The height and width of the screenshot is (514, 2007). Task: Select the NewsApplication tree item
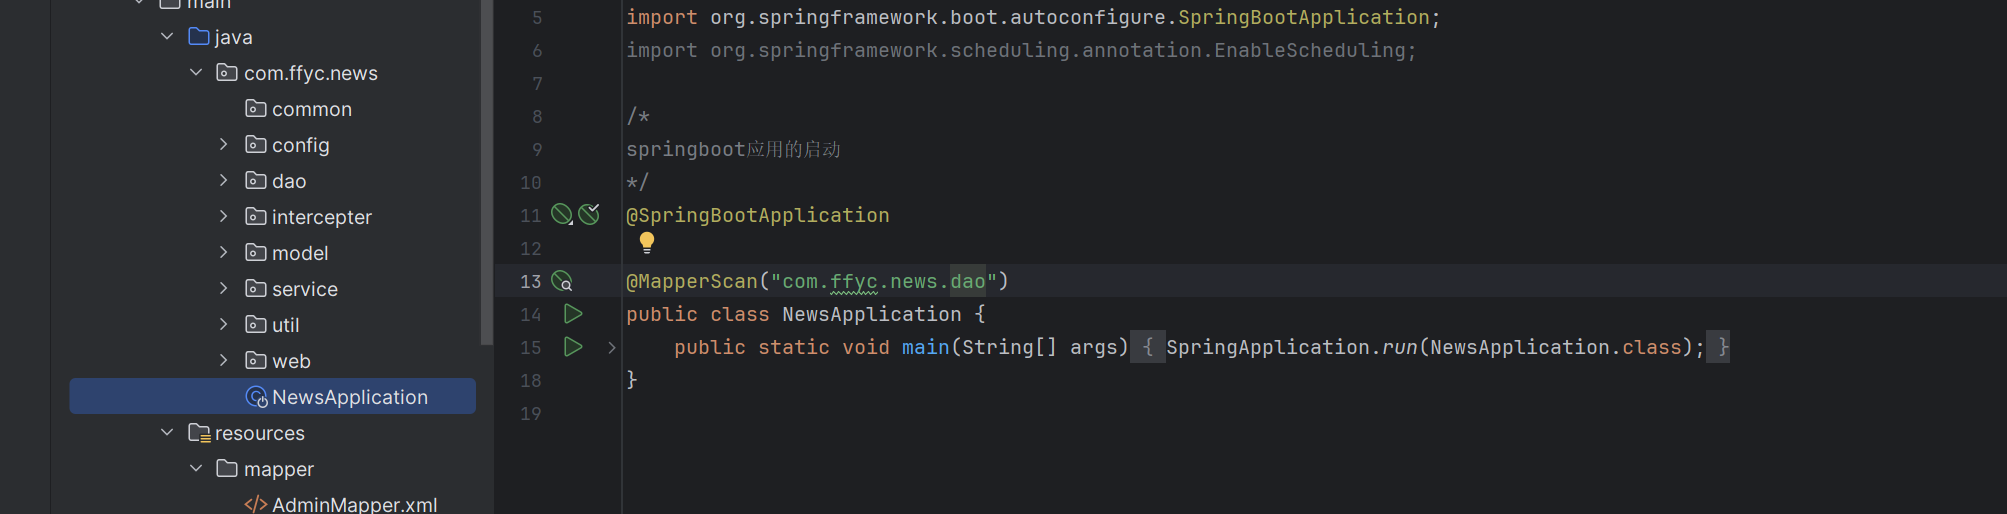[x=273, y=397]
